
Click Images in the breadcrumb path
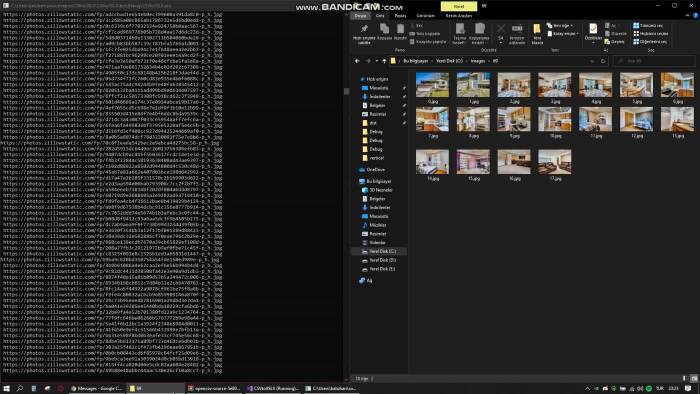[477, 61]
